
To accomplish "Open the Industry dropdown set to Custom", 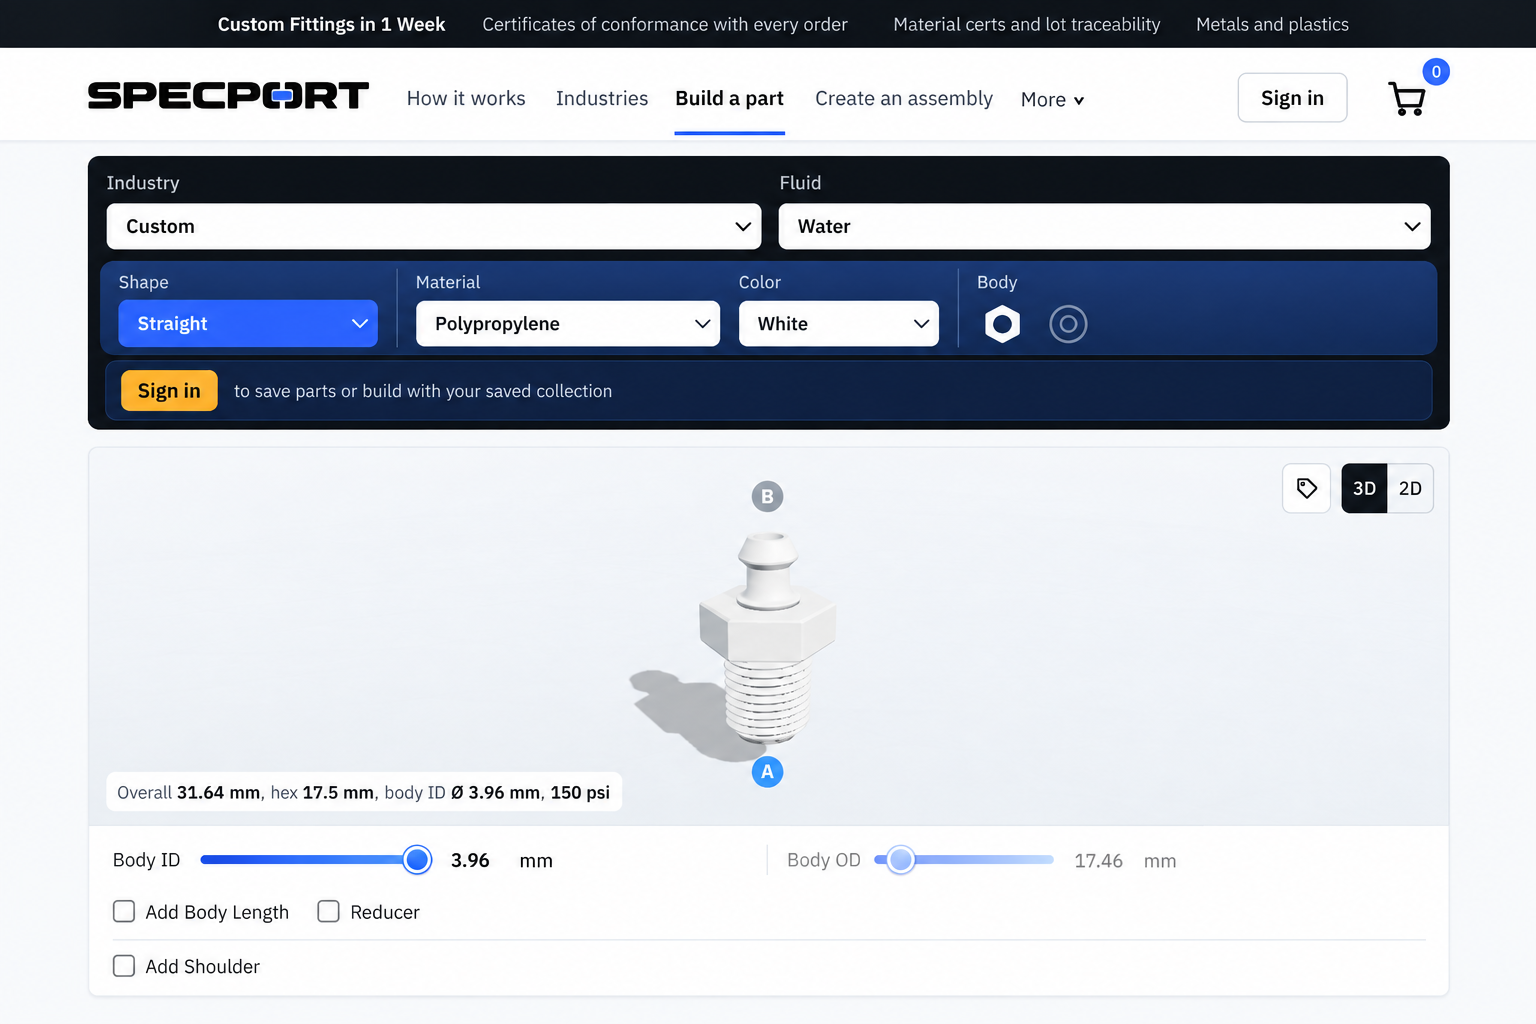I will [x=434, y=226].
